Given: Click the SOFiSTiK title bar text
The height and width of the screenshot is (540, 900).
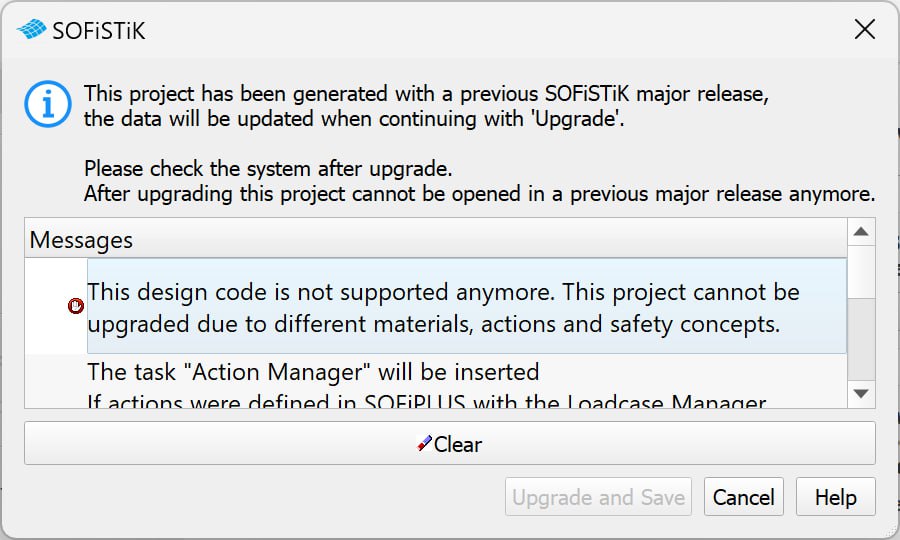Looking at the screenshot, I should [x=99, y=30].
